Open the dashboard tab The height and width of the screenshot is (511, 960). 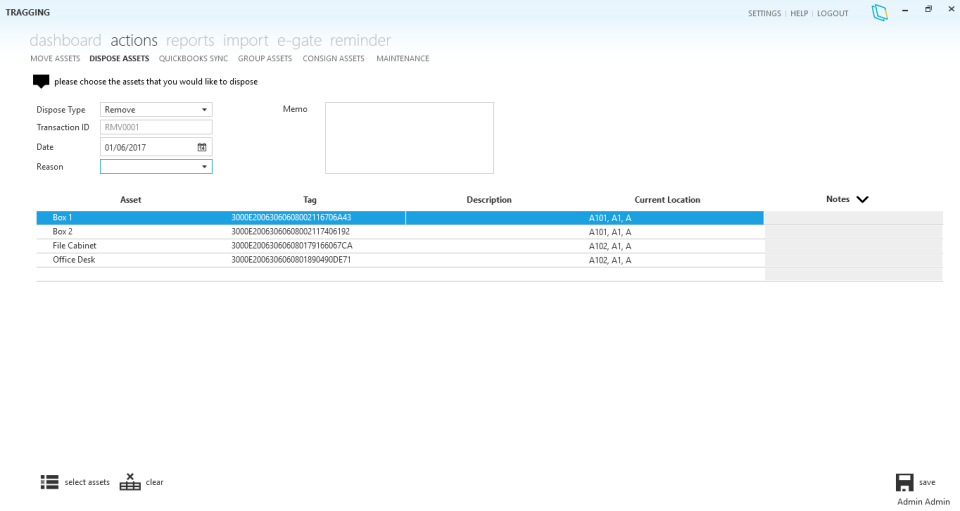click(x=66, y=40)
